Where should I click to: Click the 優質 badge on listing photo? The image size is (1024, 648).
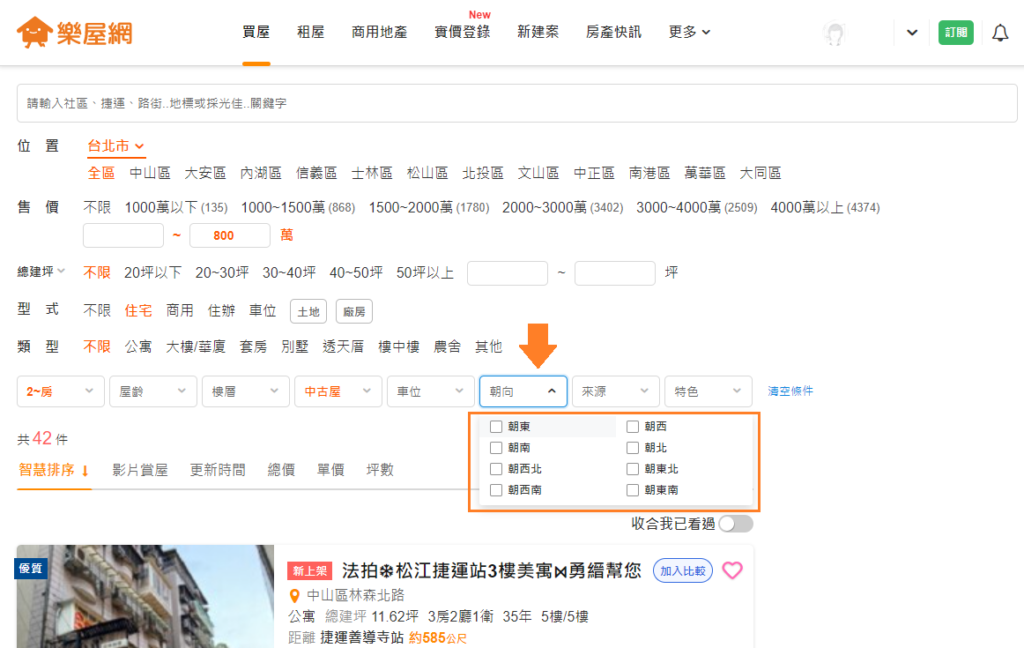click(30, 568)
